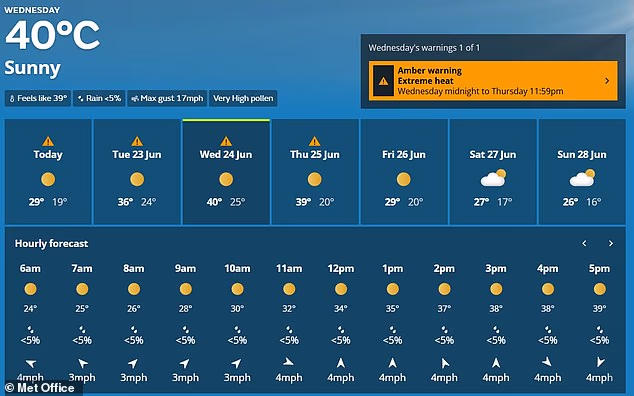Click the <5% rain chance at 3pm
Image resolution: width=634 pixels, height=396 pixels.
click(496, 340)
